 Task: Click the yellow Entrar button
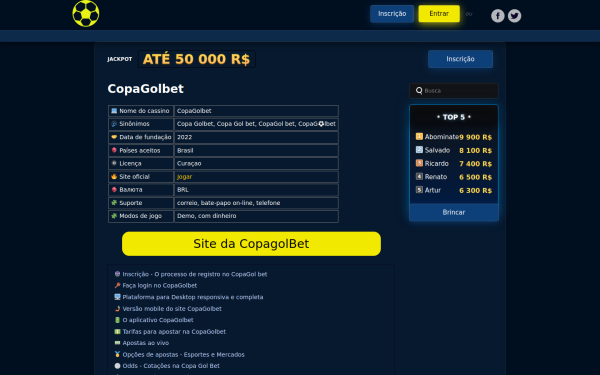(x=439, y=14)
